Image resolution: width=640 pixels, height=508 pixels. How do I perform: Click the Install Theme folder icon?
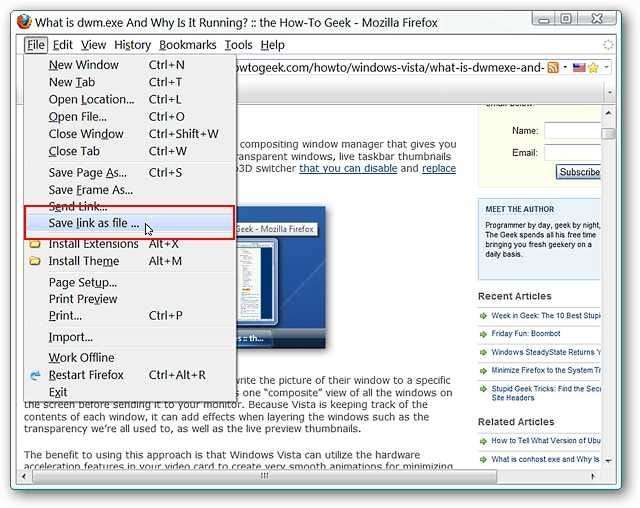pos(35,261)
